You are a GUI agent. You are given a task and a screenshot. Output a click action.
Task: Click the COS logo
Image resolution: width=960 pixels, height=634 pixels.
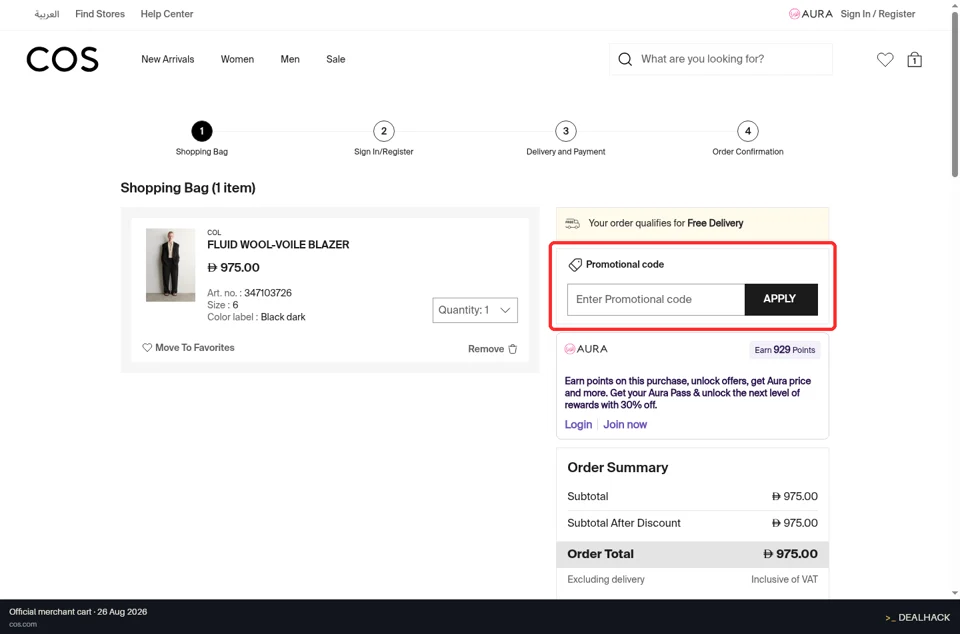62,59
